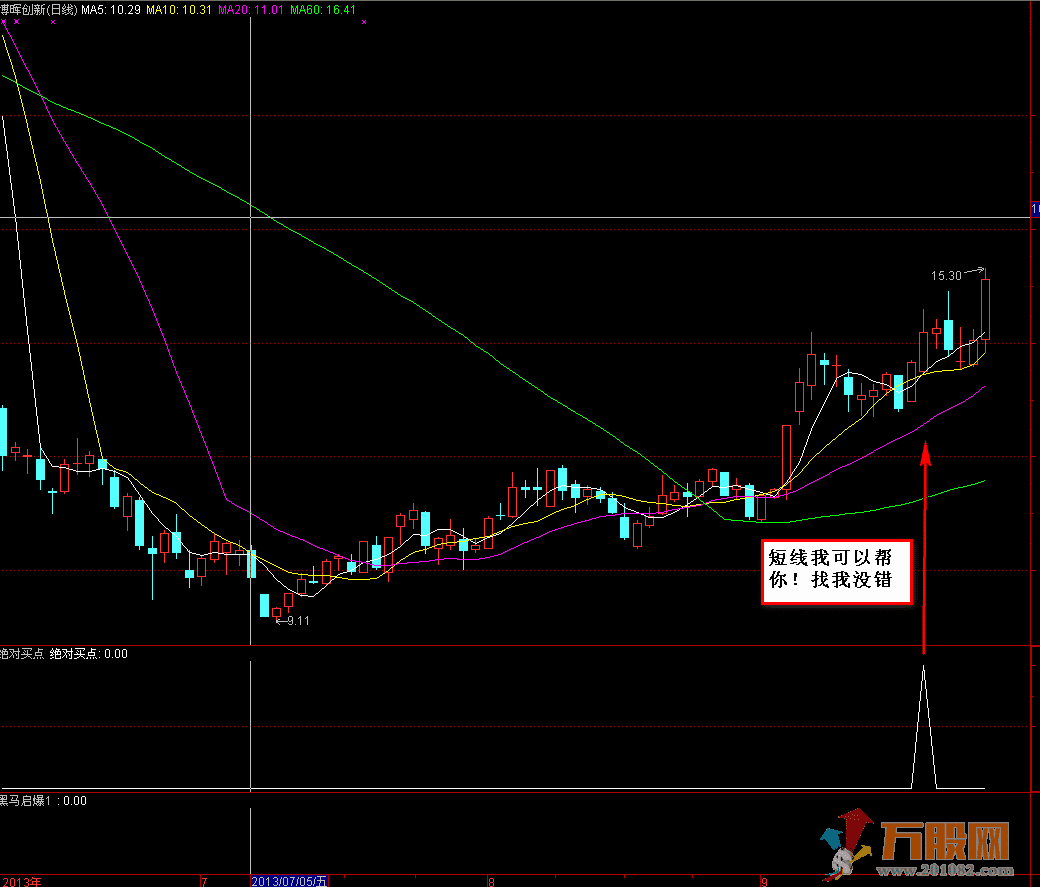The height and width of the screenshot is (887, 1040).
Task: Click the white signal spike peak in 绝对买点 panel
Action: [923, 667]
